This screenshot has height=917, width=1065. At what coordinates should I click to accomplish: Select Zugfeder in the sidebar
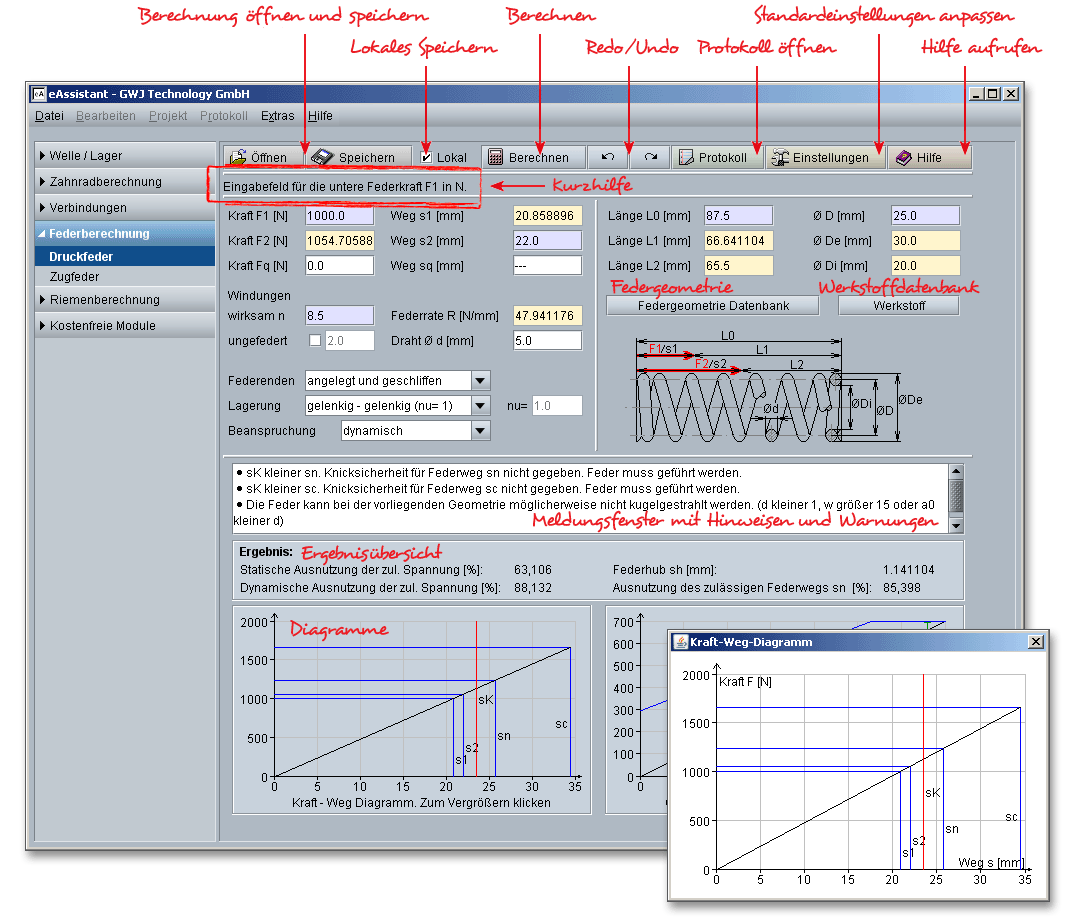tap(75, 277)
